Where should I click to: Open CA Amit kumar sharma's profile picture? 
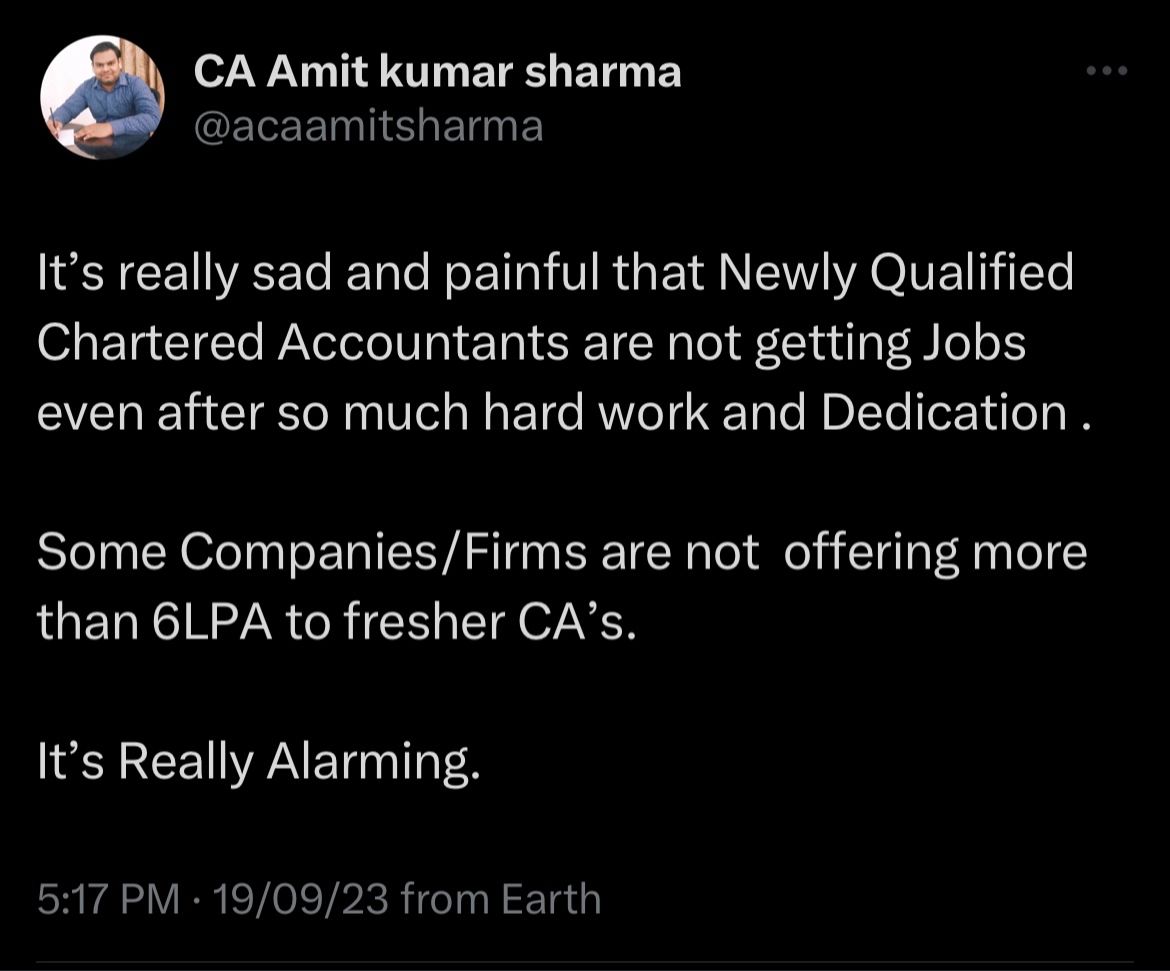click(102, 97)
